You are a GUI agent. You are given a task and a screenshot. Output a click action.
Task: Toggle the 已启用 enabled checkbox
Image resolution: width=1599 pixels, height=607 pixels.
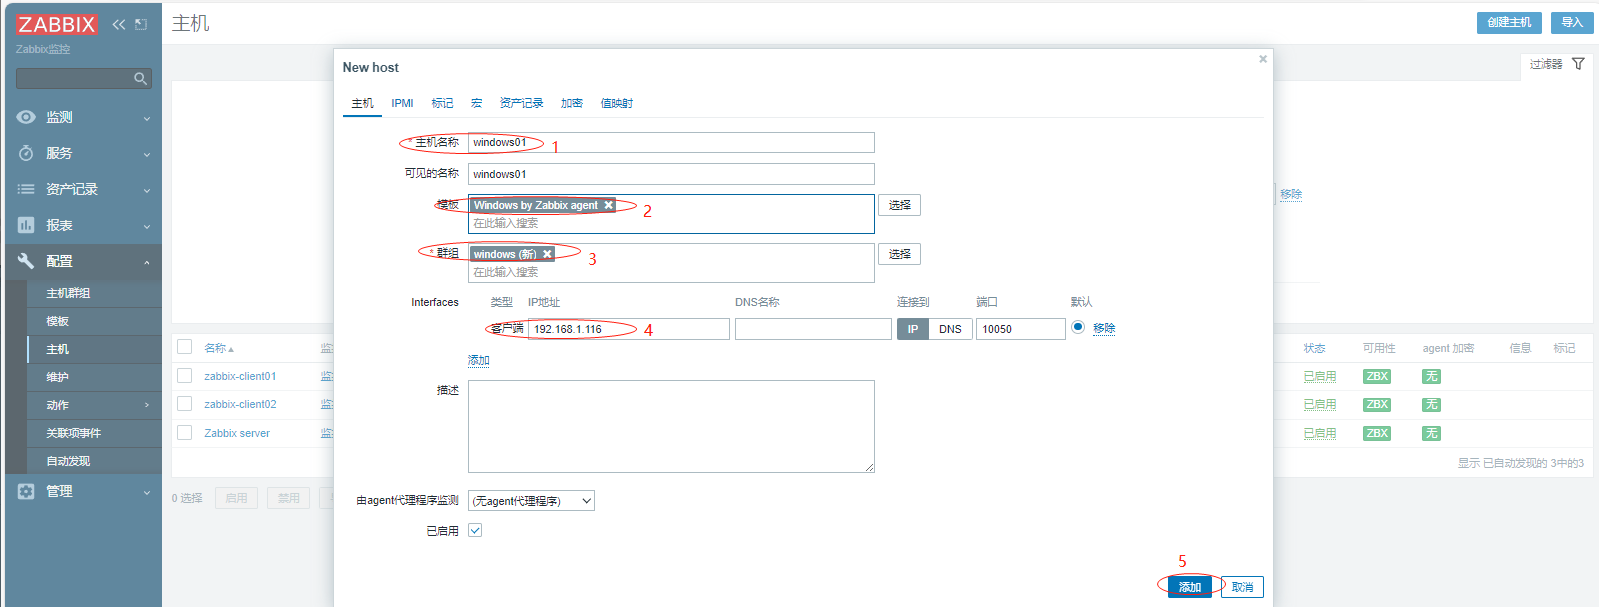pos(475,530)
